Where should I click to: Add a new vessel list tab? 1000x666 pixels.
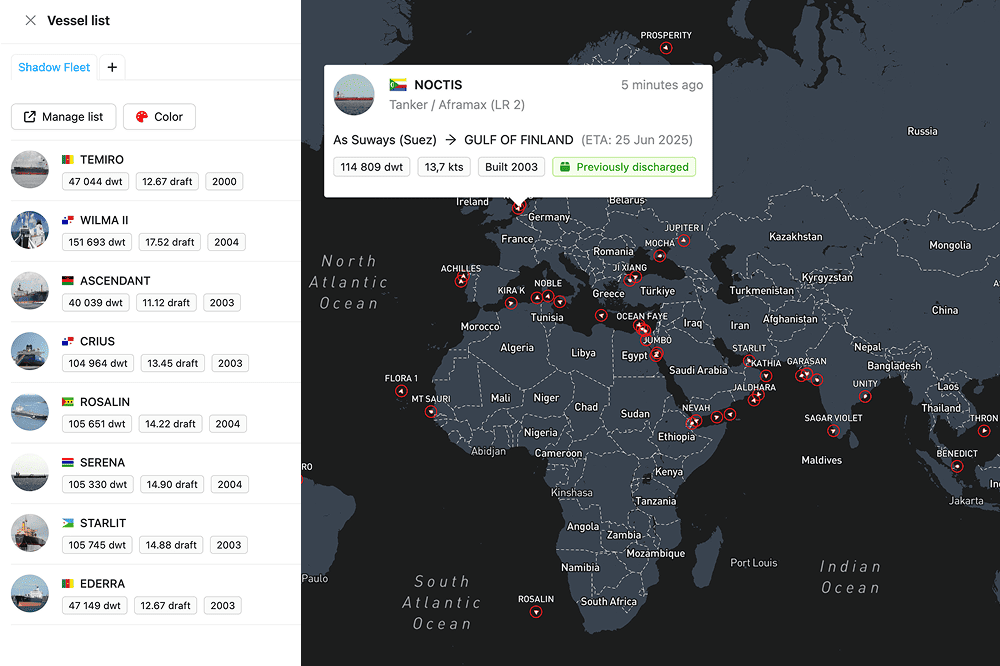coord(112,67)
